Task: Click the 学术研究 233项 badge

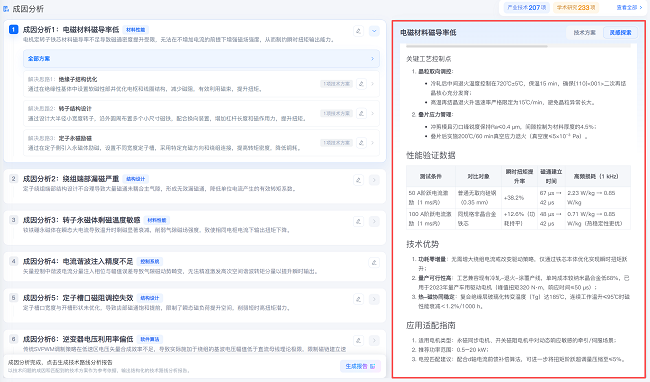Action: click(575, 7)
